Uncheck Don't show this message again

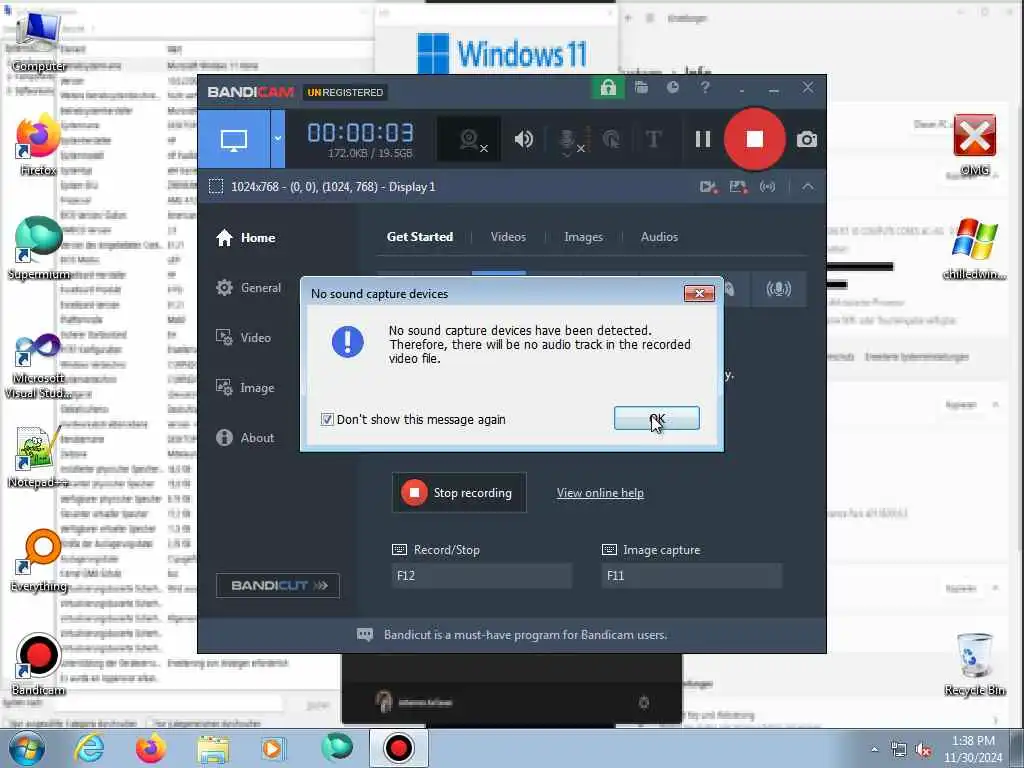click(x=327, y=419)
